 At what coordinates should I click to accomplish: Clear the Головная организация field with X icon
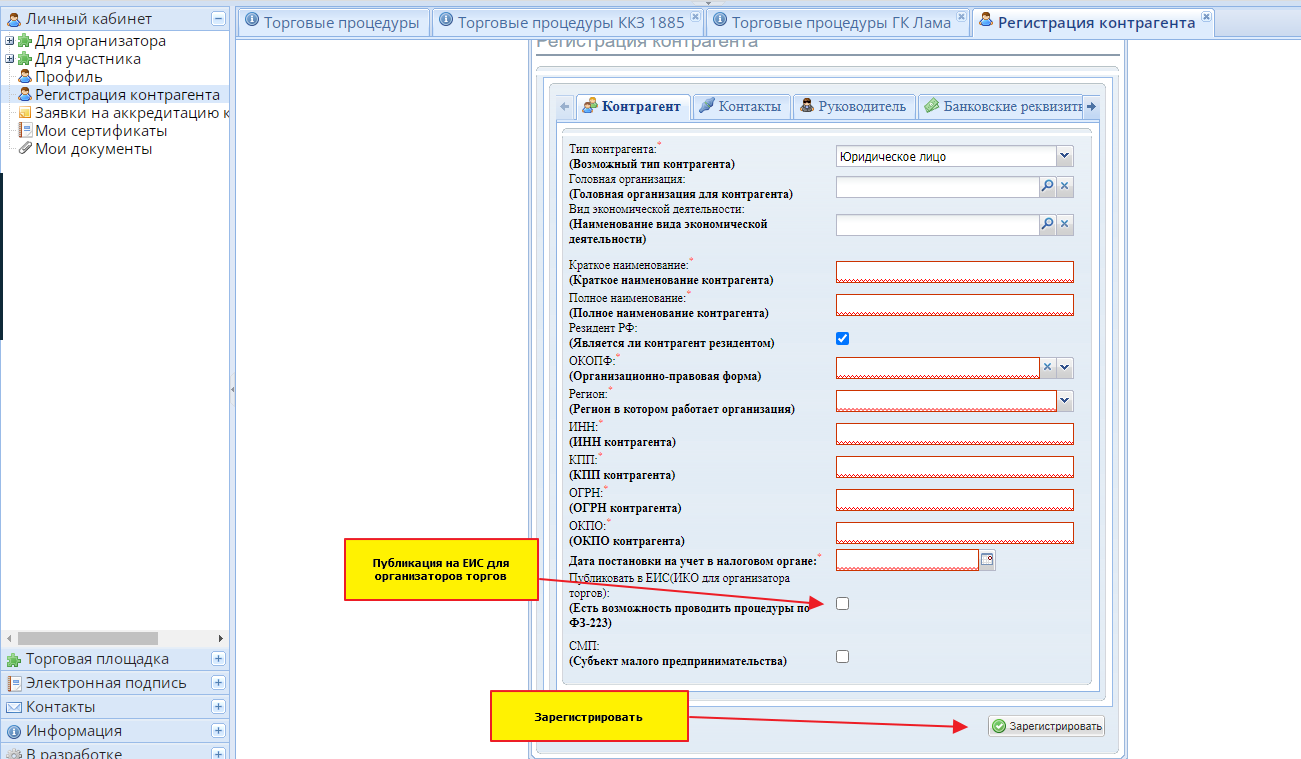pos(1065,186)
